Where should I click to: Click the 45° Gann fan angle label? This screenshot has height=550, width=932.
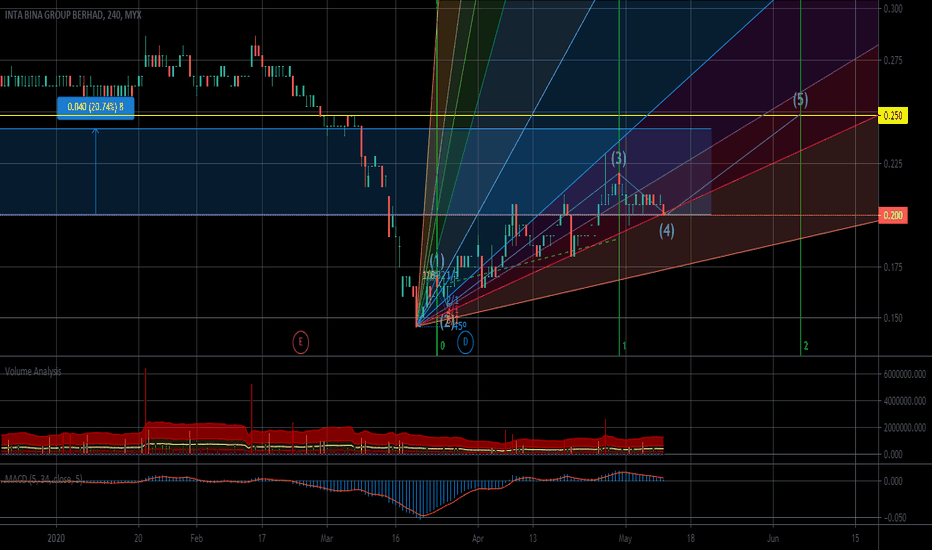(461, 326)
